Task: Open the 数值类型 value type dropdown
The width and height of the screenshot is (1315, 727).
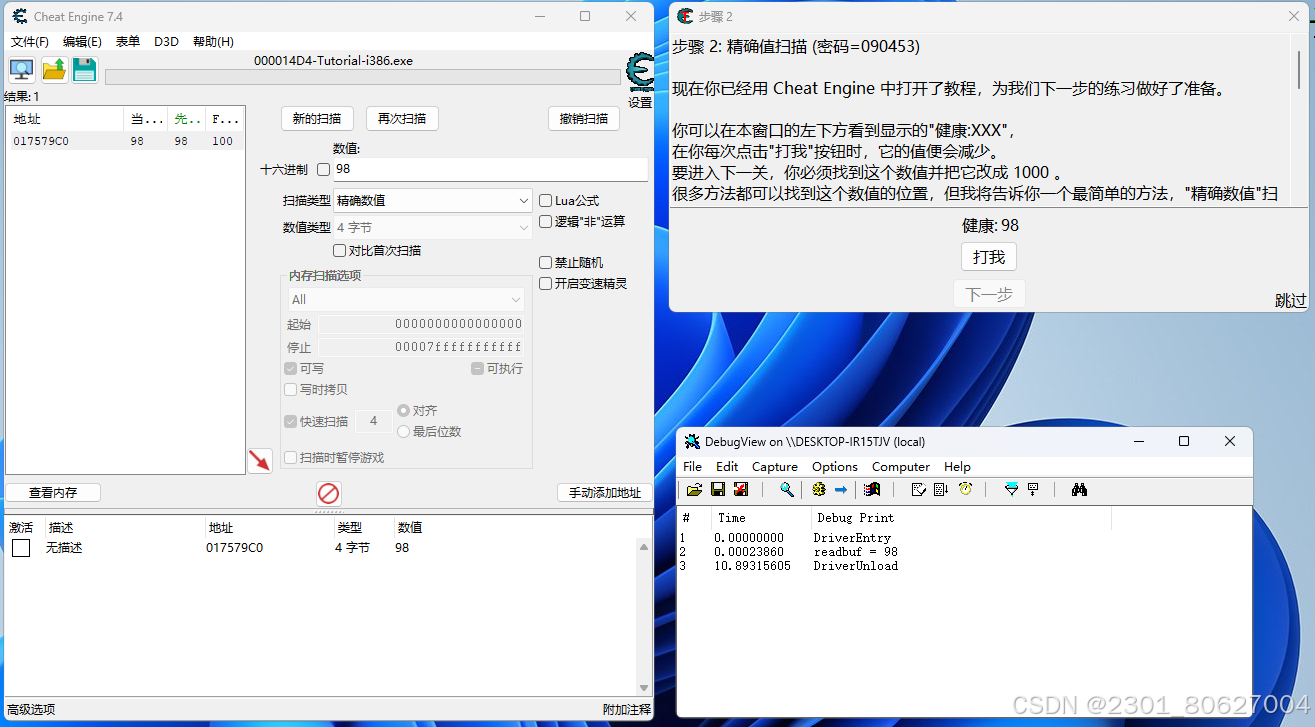Action: [x=524, y=226]
